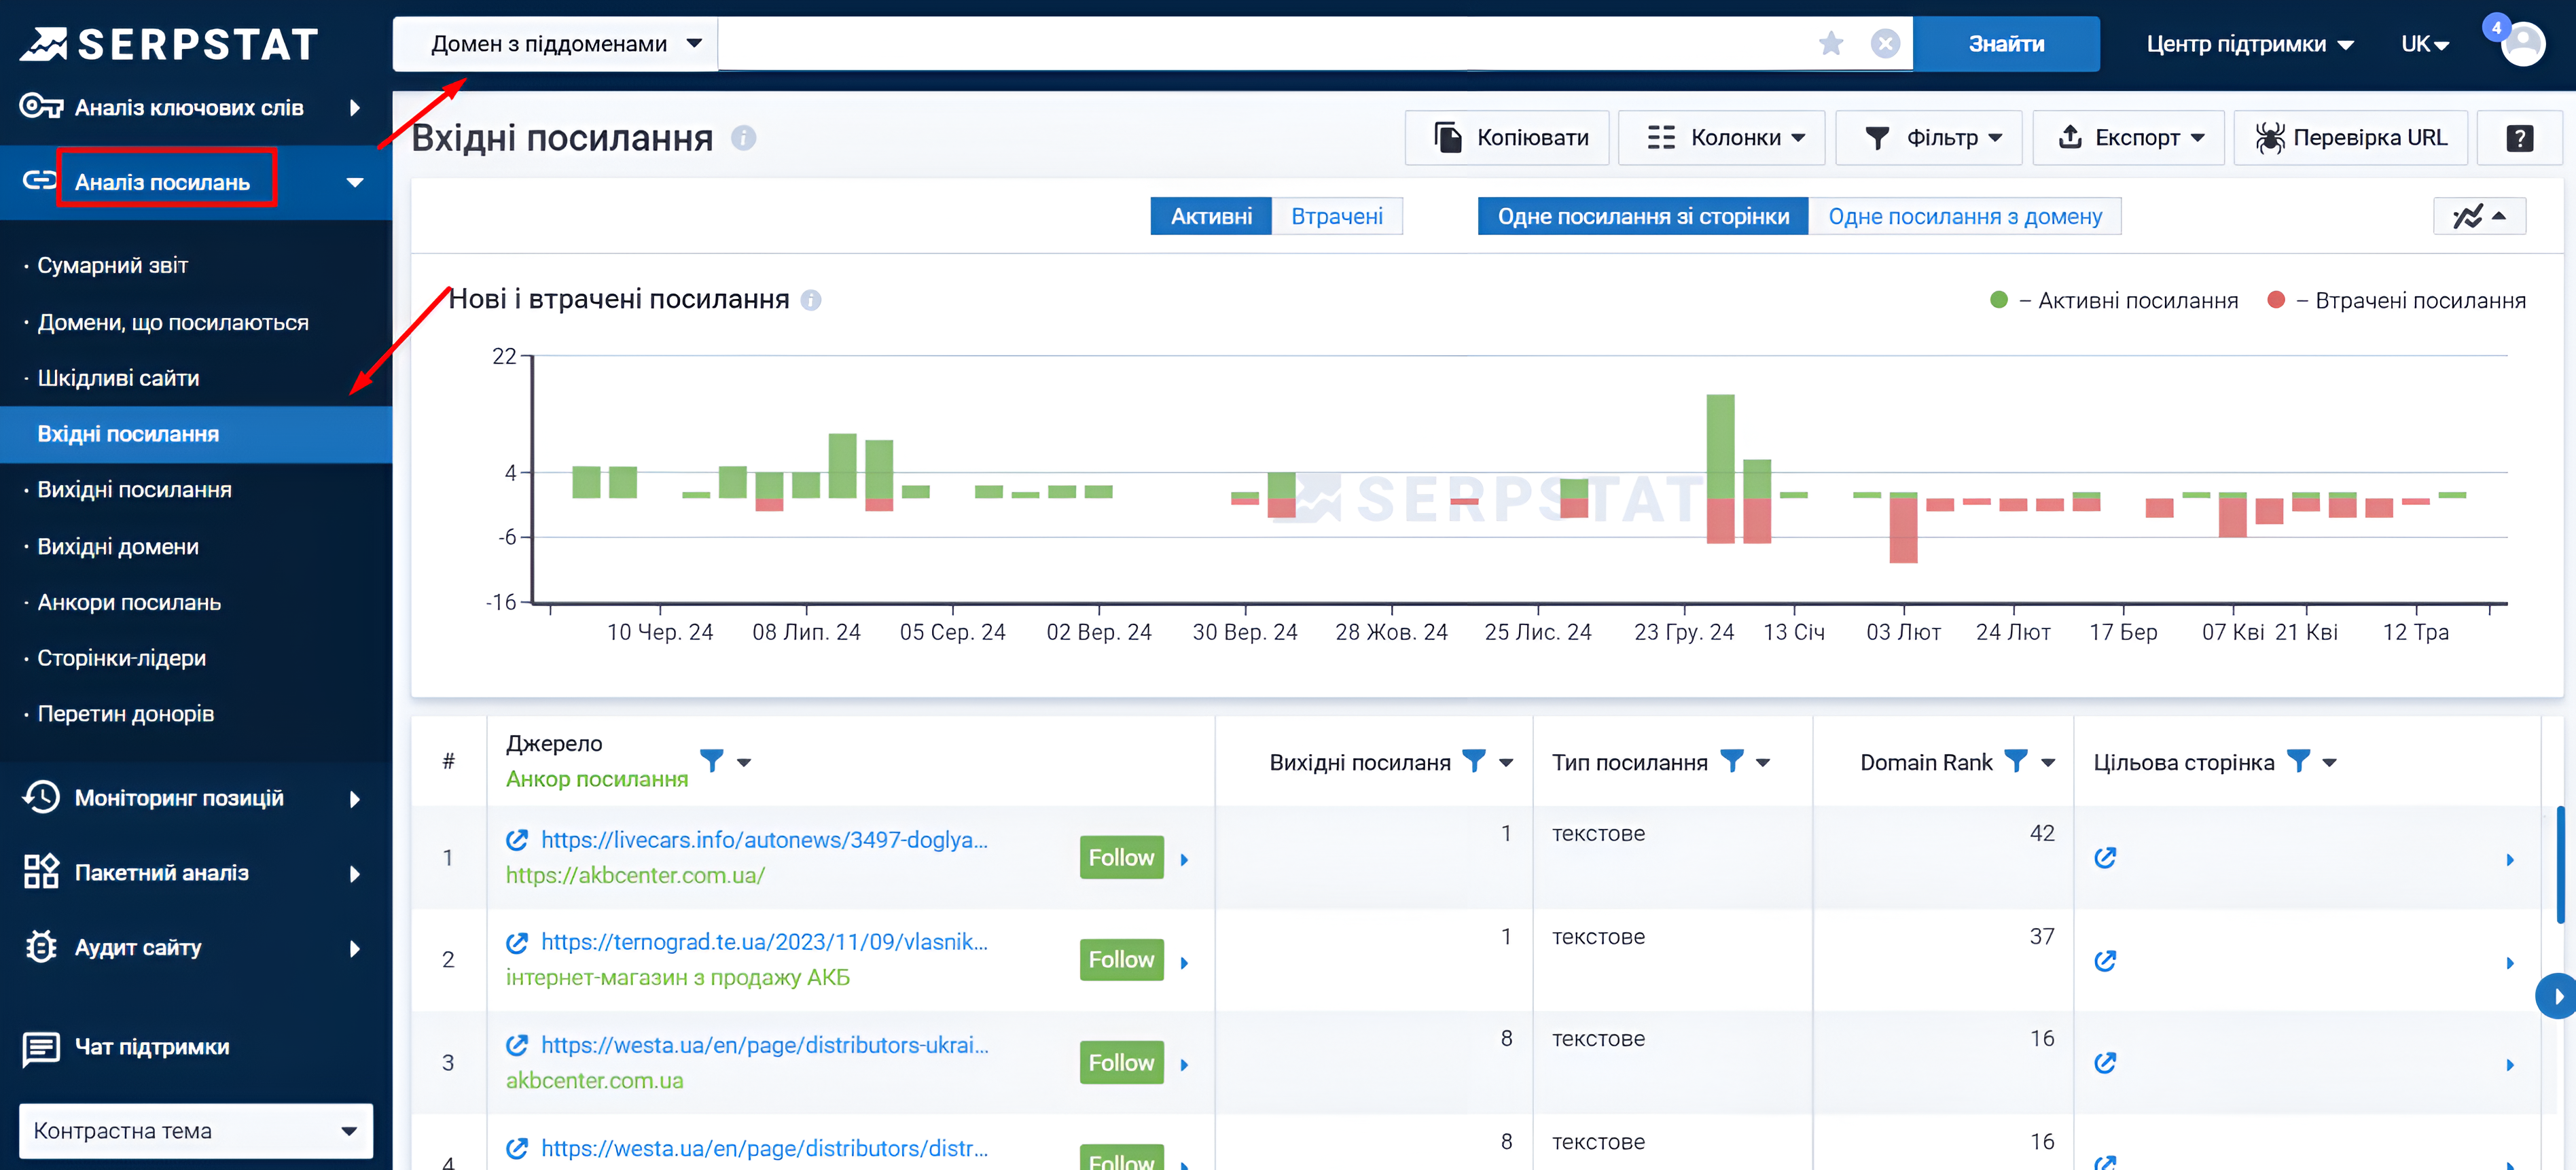This screenshot has width=2576, height=1170.
Task: Collapse the chart with the graph toggle icon
Action: [2479, 216]
